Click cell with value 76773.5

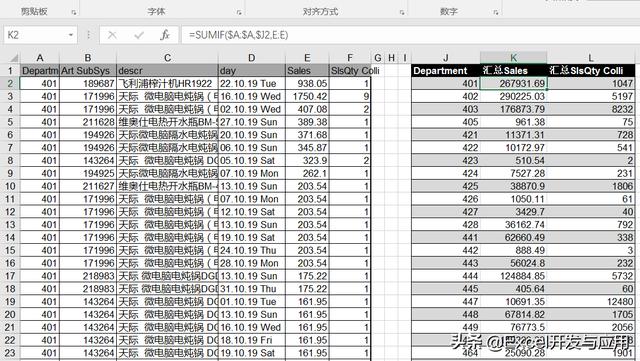pos(513,327)
